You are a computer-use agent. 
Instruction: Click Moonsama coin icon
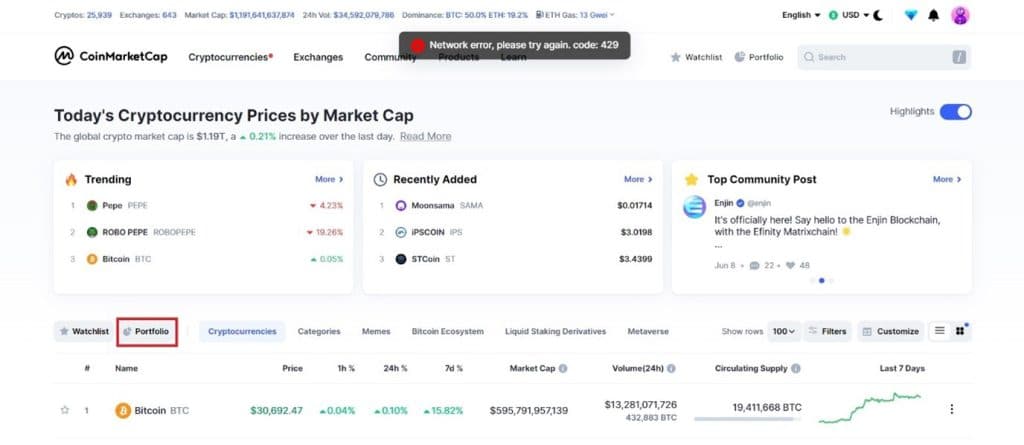[x=401, y=205]
